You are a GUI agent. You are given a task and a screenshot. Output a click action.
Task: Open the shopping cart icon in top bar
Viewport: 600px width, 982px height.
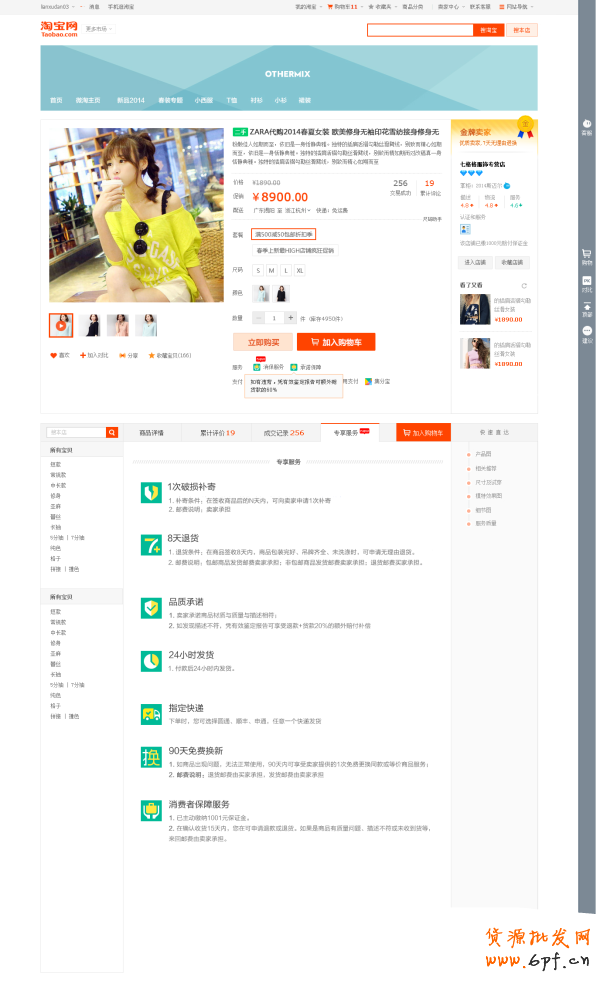pos(330,7)
